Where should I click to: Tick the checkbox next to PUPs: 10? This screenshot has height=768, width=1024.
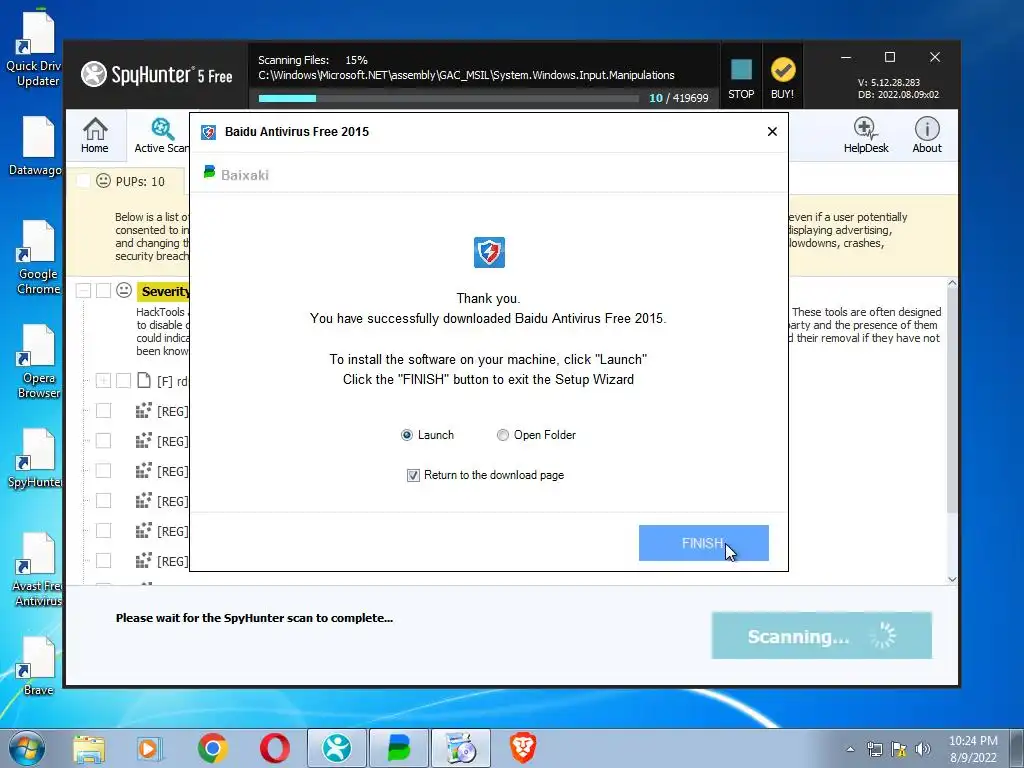83,181
